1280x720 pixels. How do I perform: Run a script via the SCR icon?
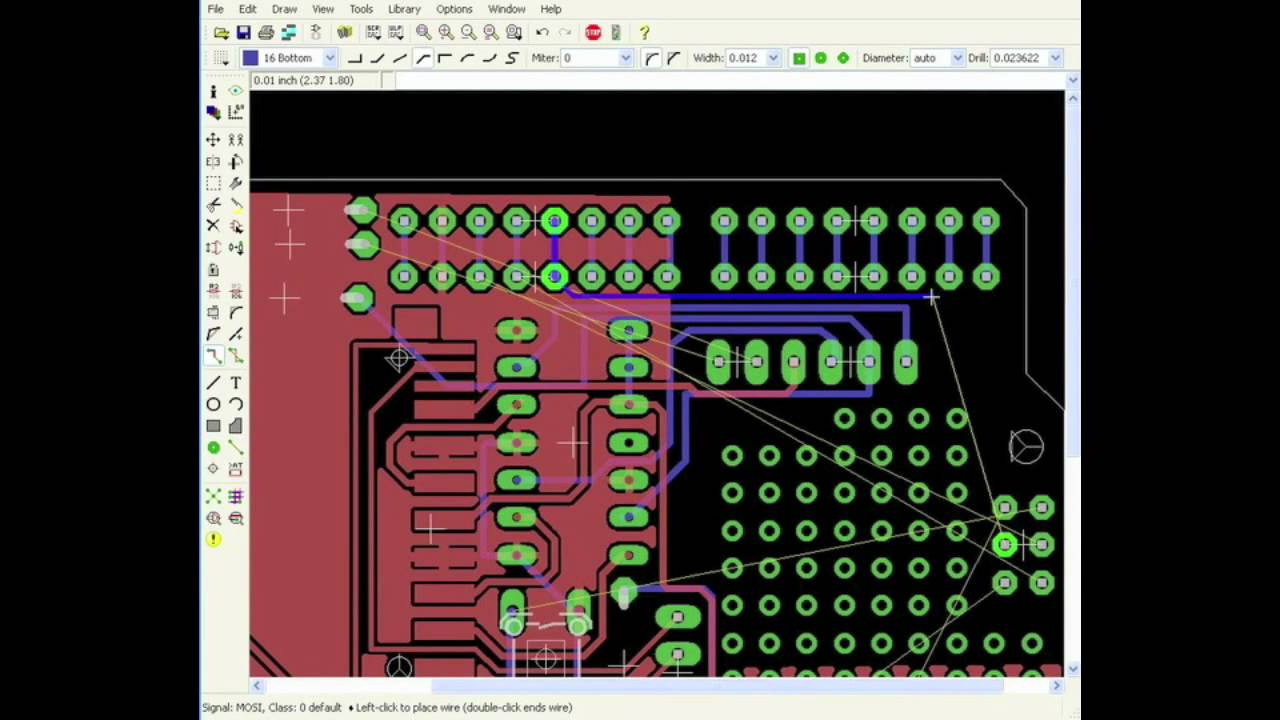tap(373, 33)
